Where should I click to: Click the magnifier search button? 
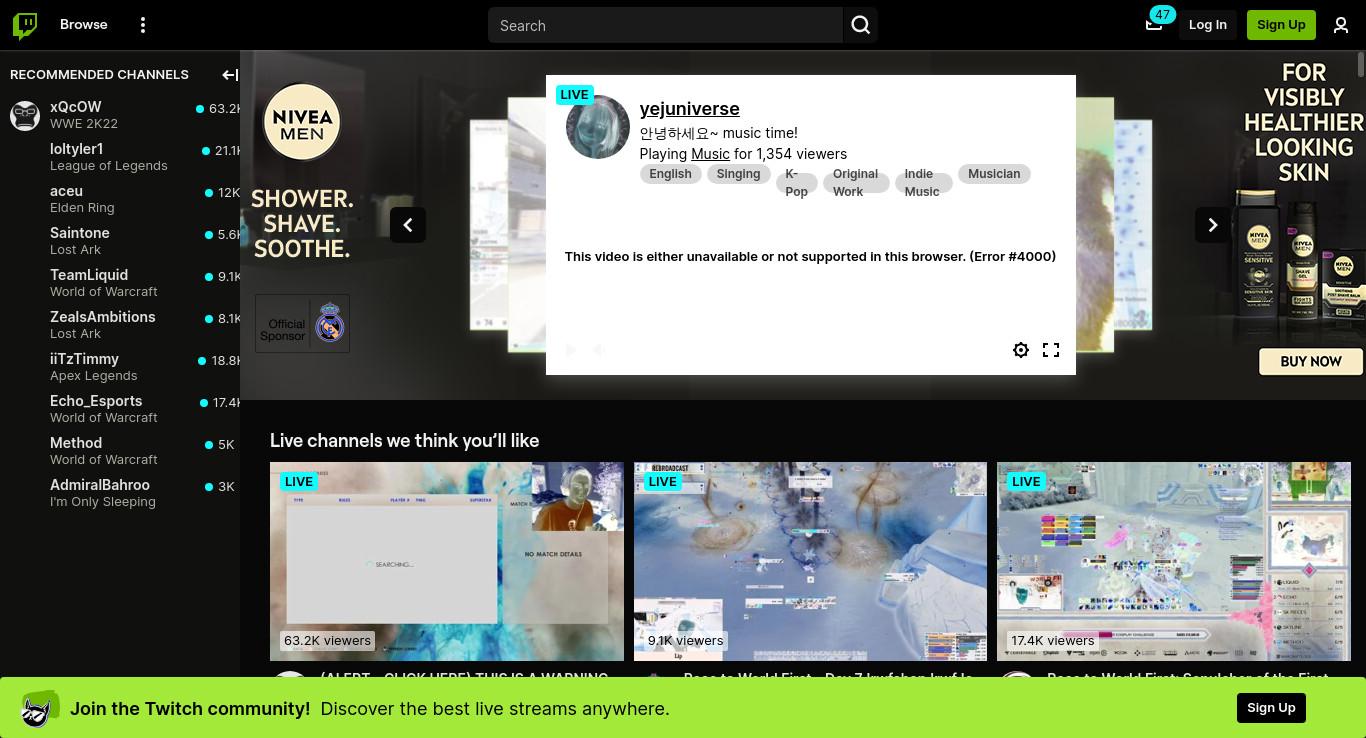(x=861, y=25)
